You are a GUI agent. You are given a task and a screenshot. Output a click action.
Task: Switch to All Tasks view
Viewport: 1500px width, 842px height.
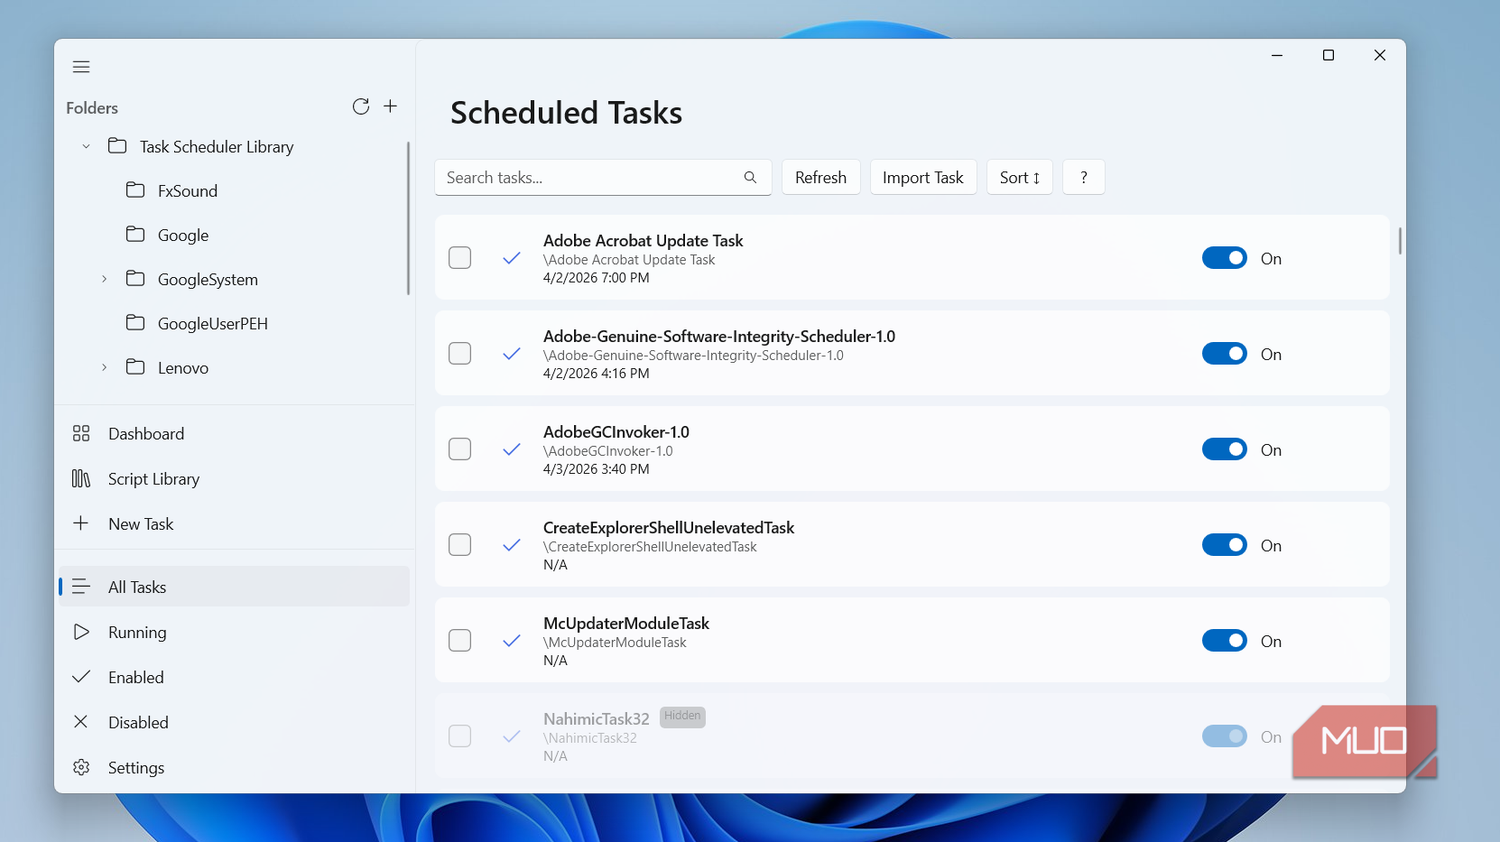[234, 587]
